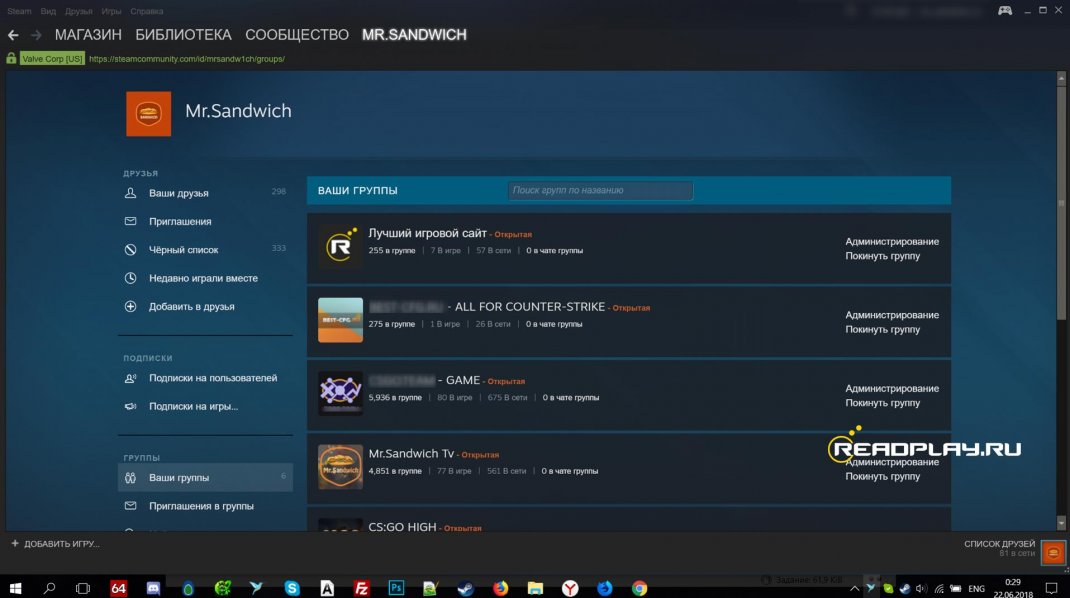Open Discord from the taskbar

click(153, 588)
